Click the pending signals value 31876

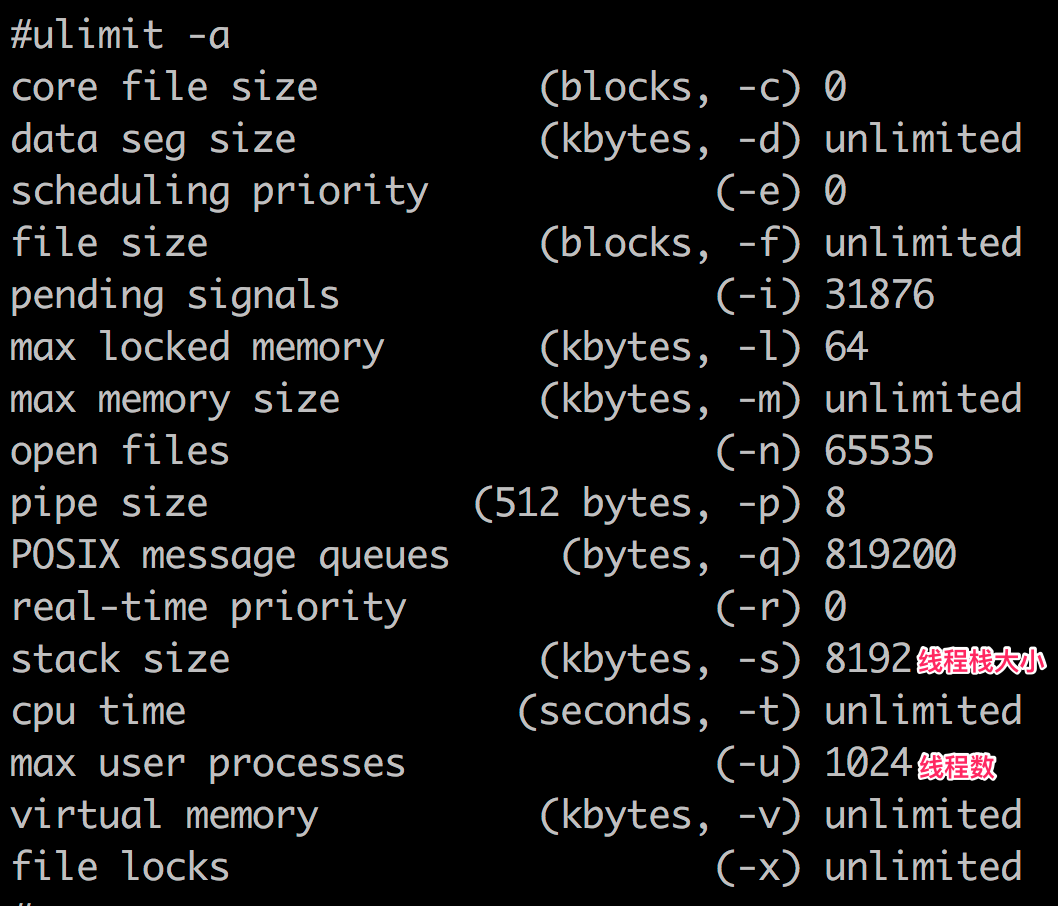click(x=879, y=296)
